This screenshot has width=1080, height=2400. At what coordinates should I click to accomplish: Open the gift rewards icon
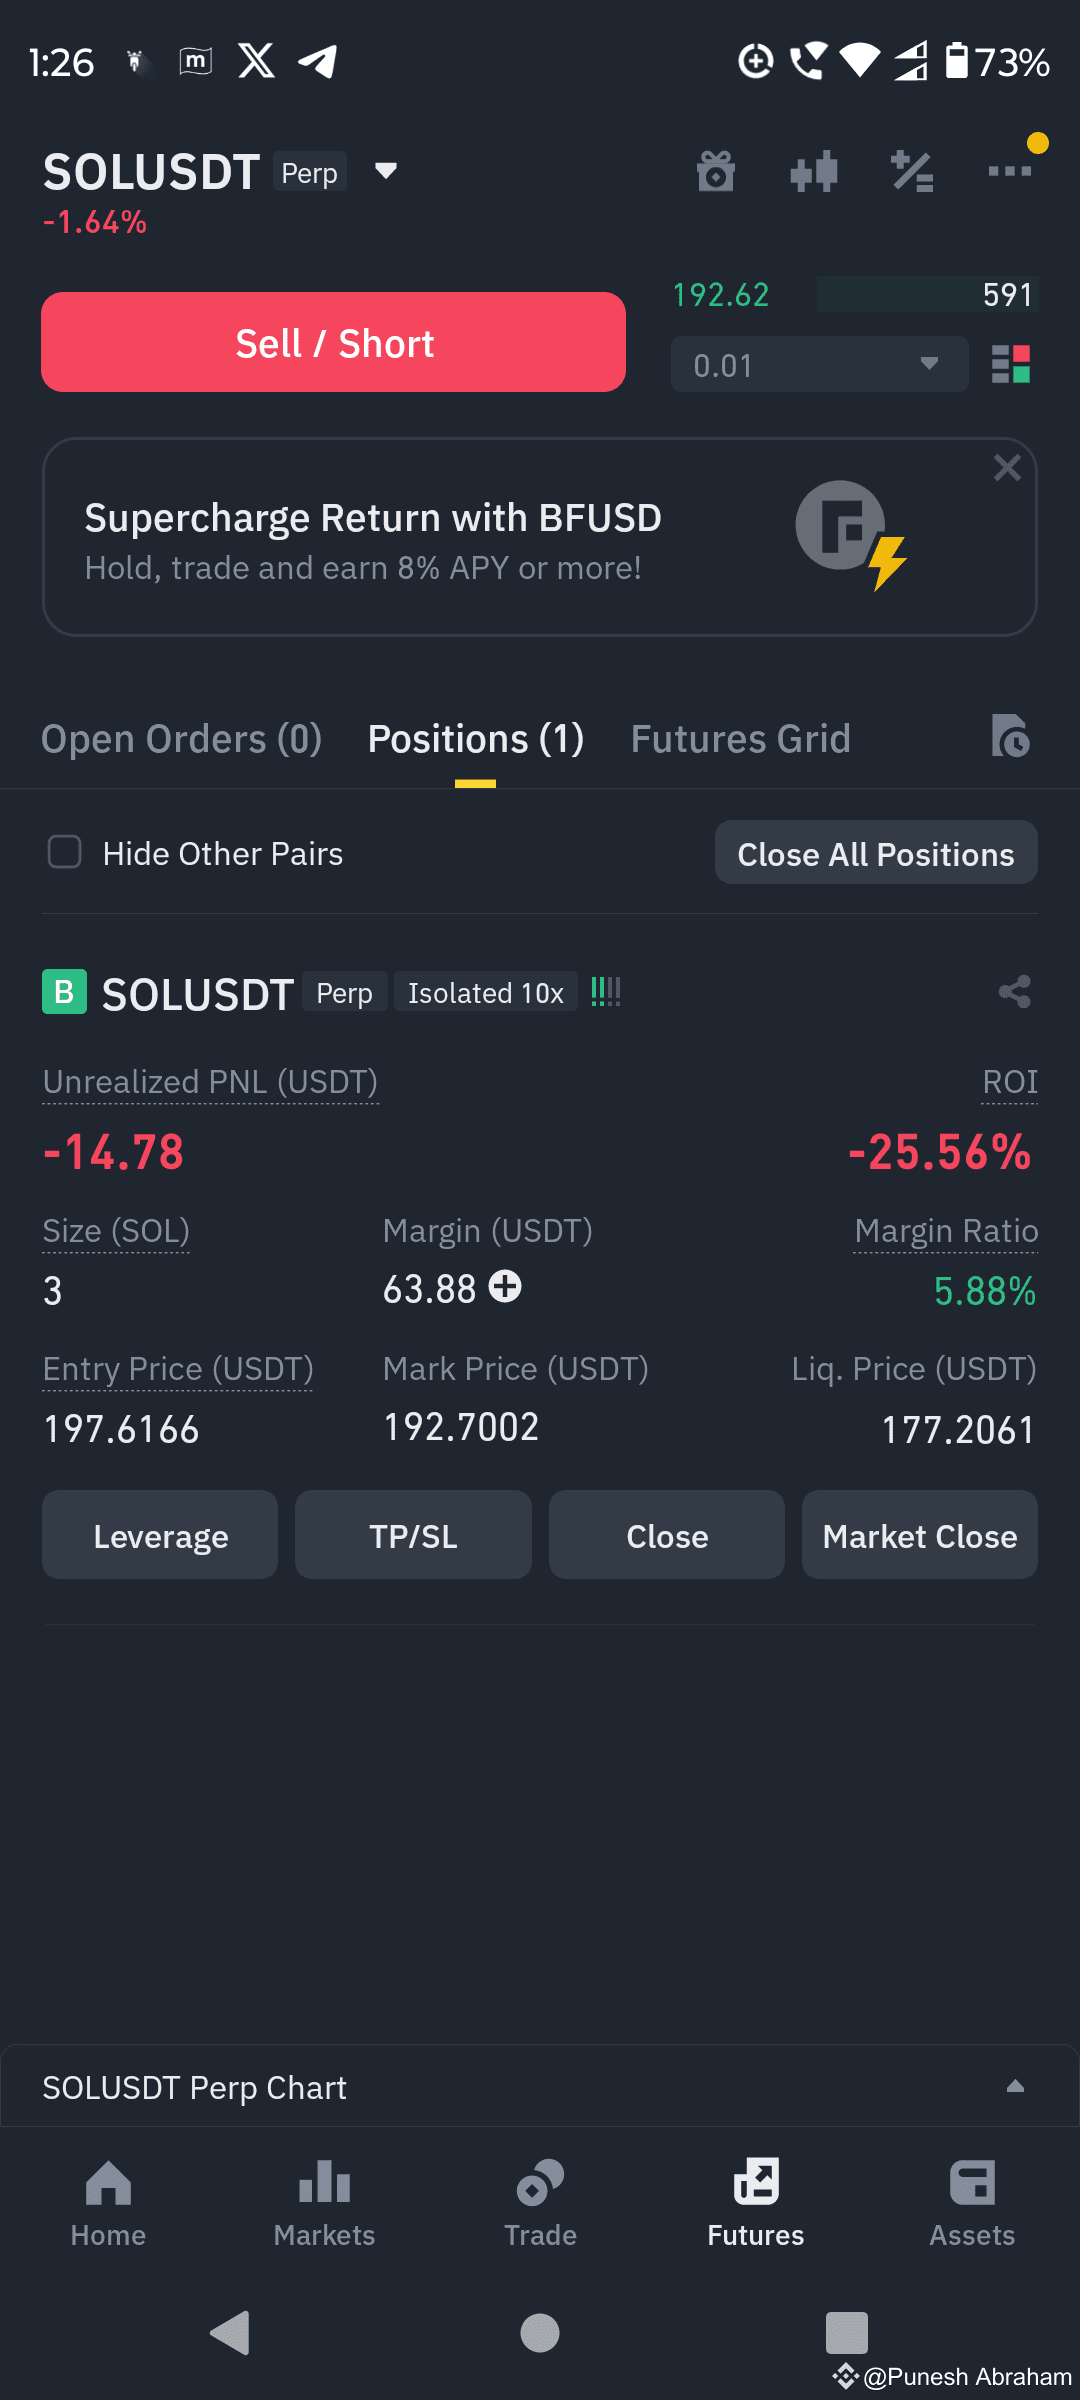click(x=716, y=171)
